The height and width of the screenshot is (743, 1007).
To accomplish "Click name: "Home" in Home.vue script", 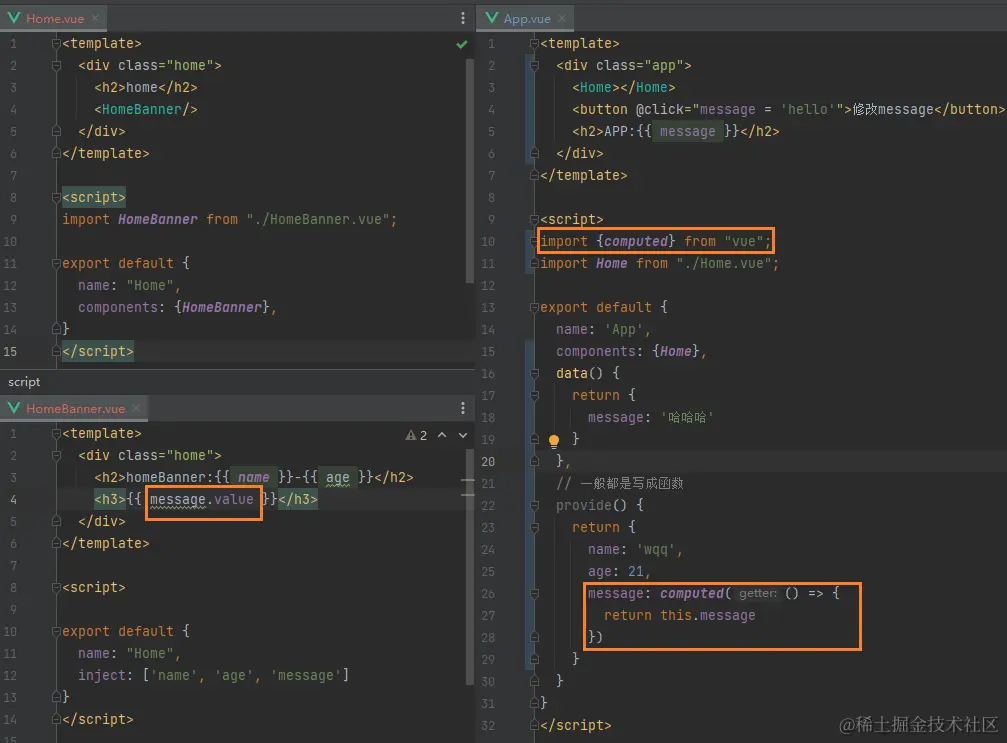I will (x=129, y=286).
